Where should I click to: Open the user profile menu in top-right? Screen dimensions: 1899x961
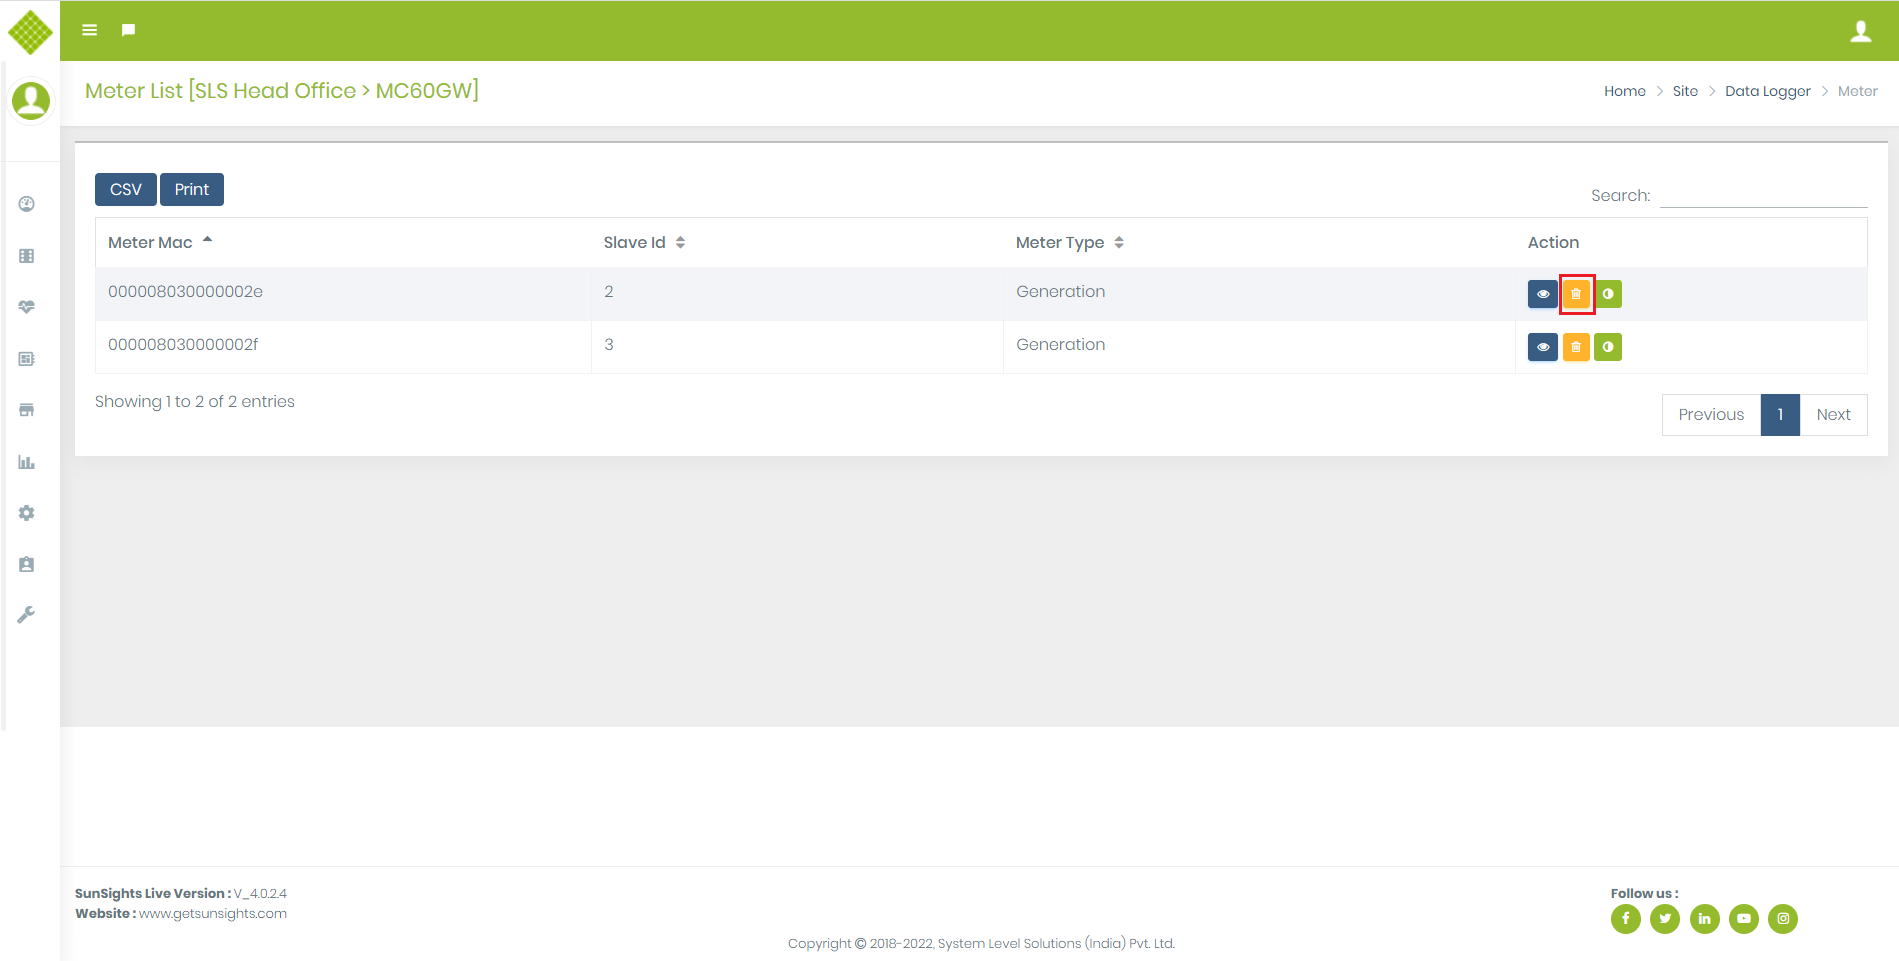point(1860,31)
